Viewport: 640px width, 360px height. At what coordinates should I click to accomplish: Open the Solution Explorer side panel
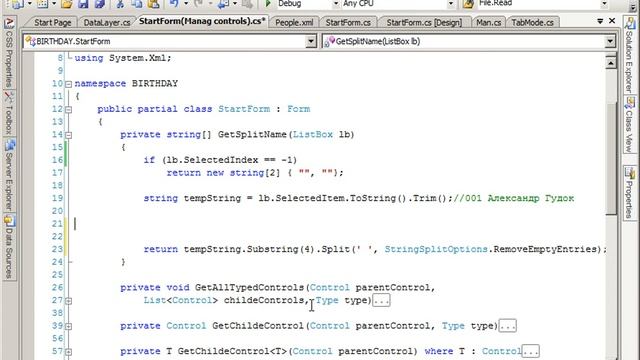[x=629, y=55]
